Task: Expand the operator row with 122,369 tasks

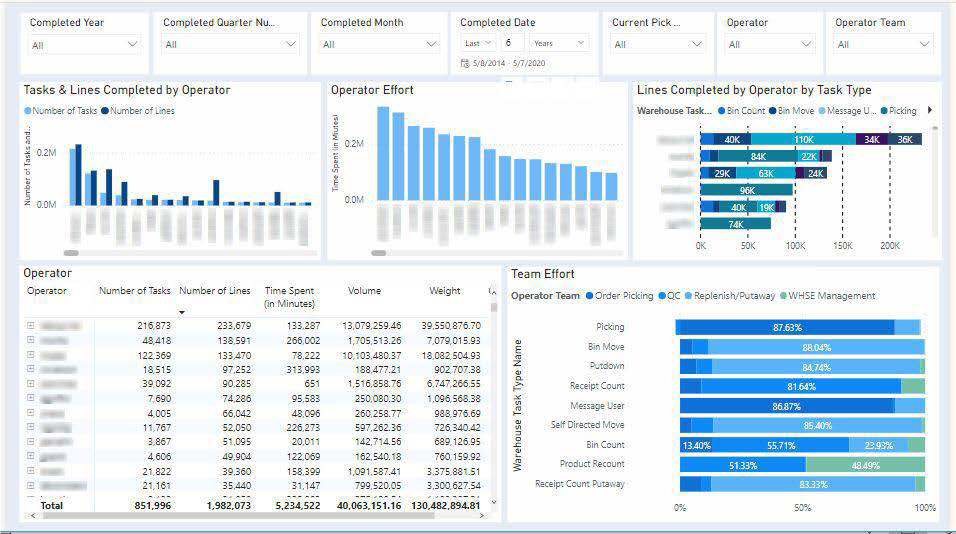Action: click(x=30, y=354)
